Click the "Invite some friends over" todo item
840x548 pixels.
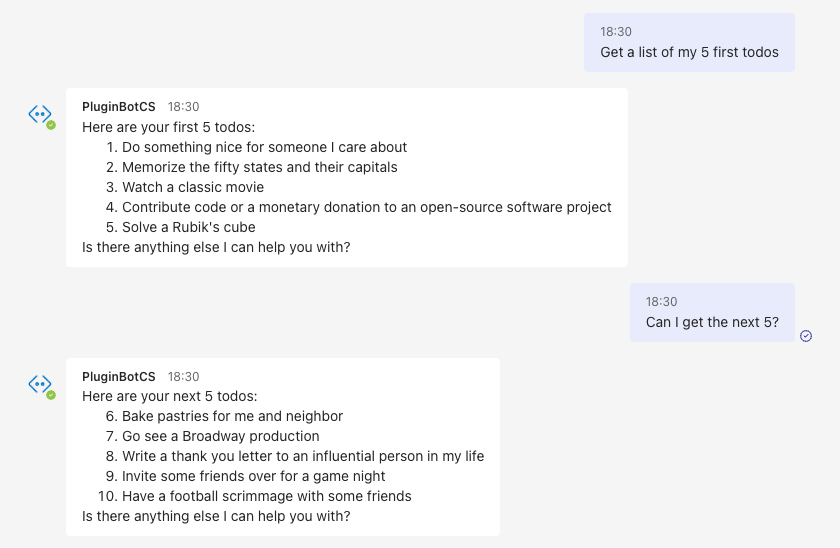[x=253, y=476]
